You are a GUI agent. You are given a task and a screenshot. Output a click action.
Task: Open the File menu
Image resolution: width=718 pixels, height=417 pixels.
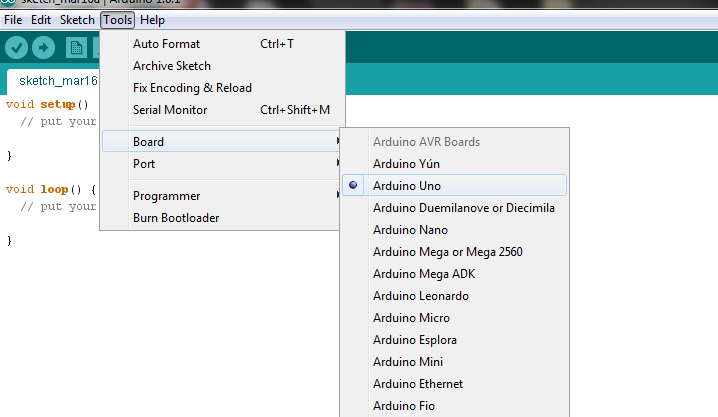click(13, 20)
